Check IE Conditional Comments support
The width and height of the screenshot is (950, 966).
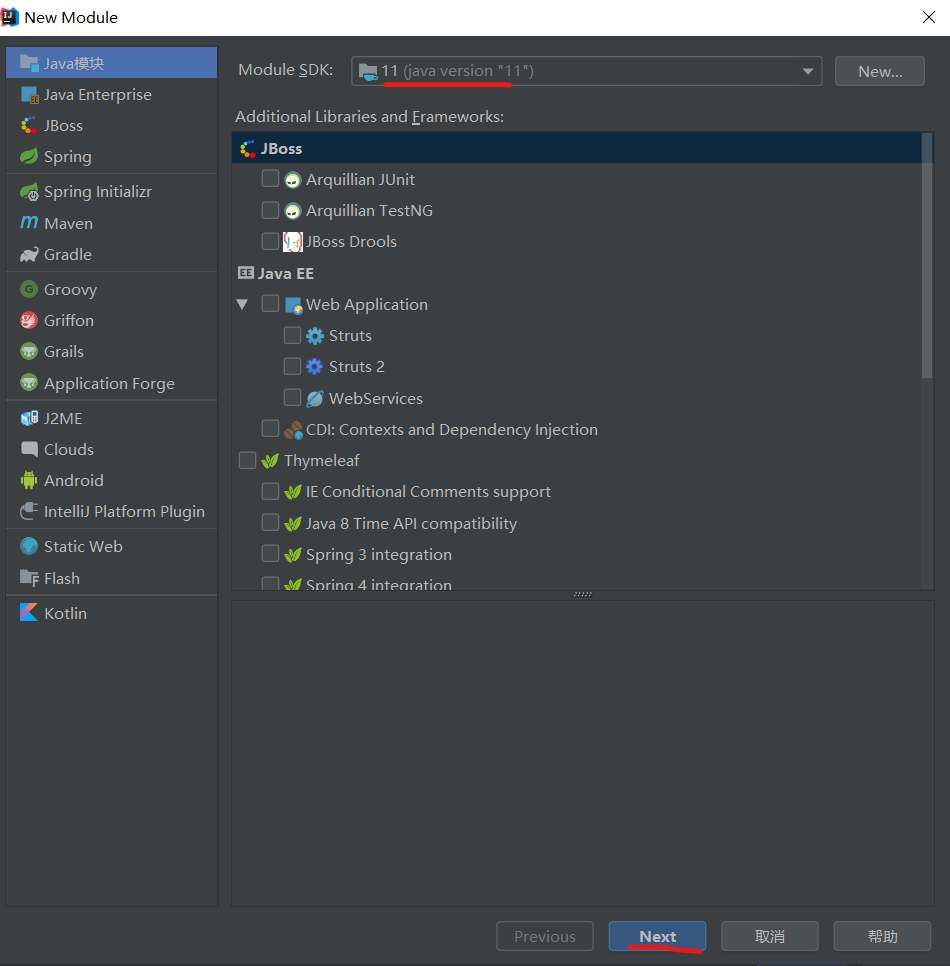270,491
